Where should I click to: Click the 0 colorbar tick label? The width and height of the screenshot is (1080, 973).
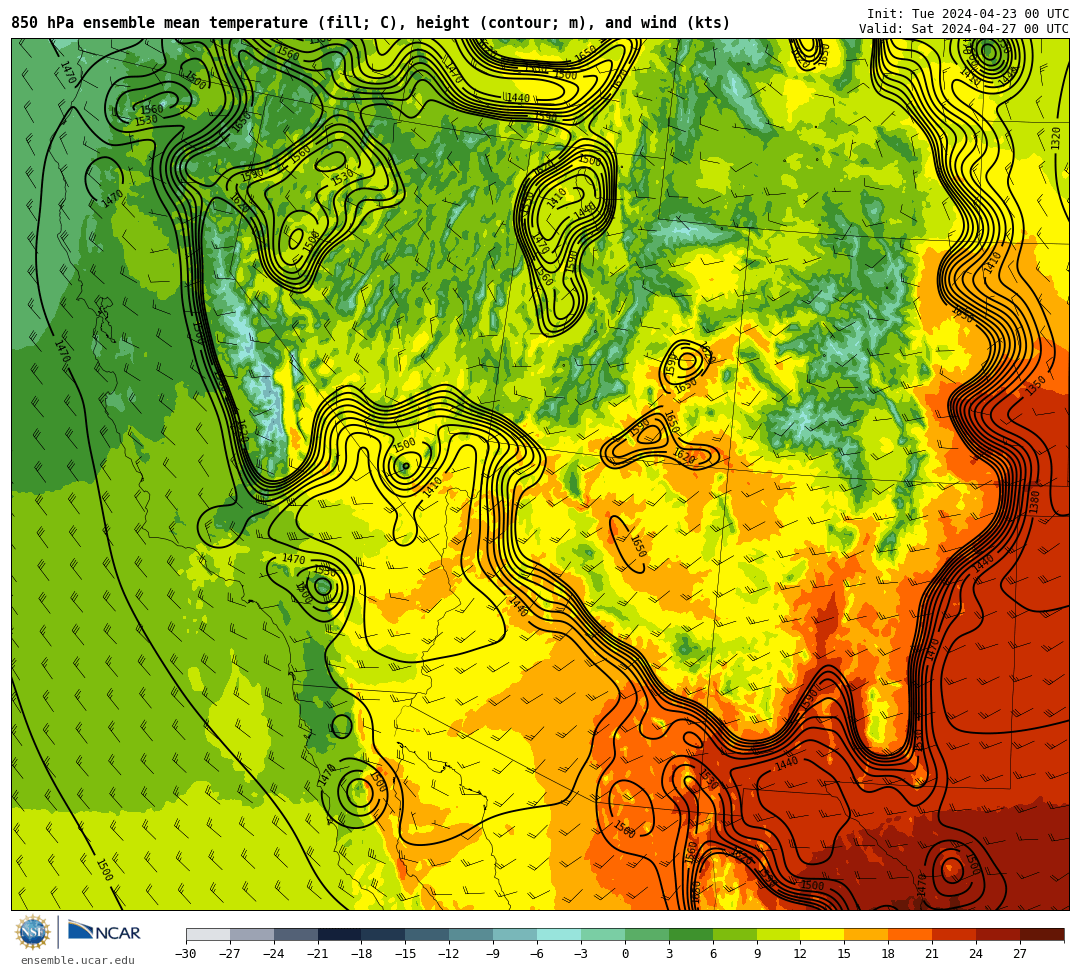(625, 954)
